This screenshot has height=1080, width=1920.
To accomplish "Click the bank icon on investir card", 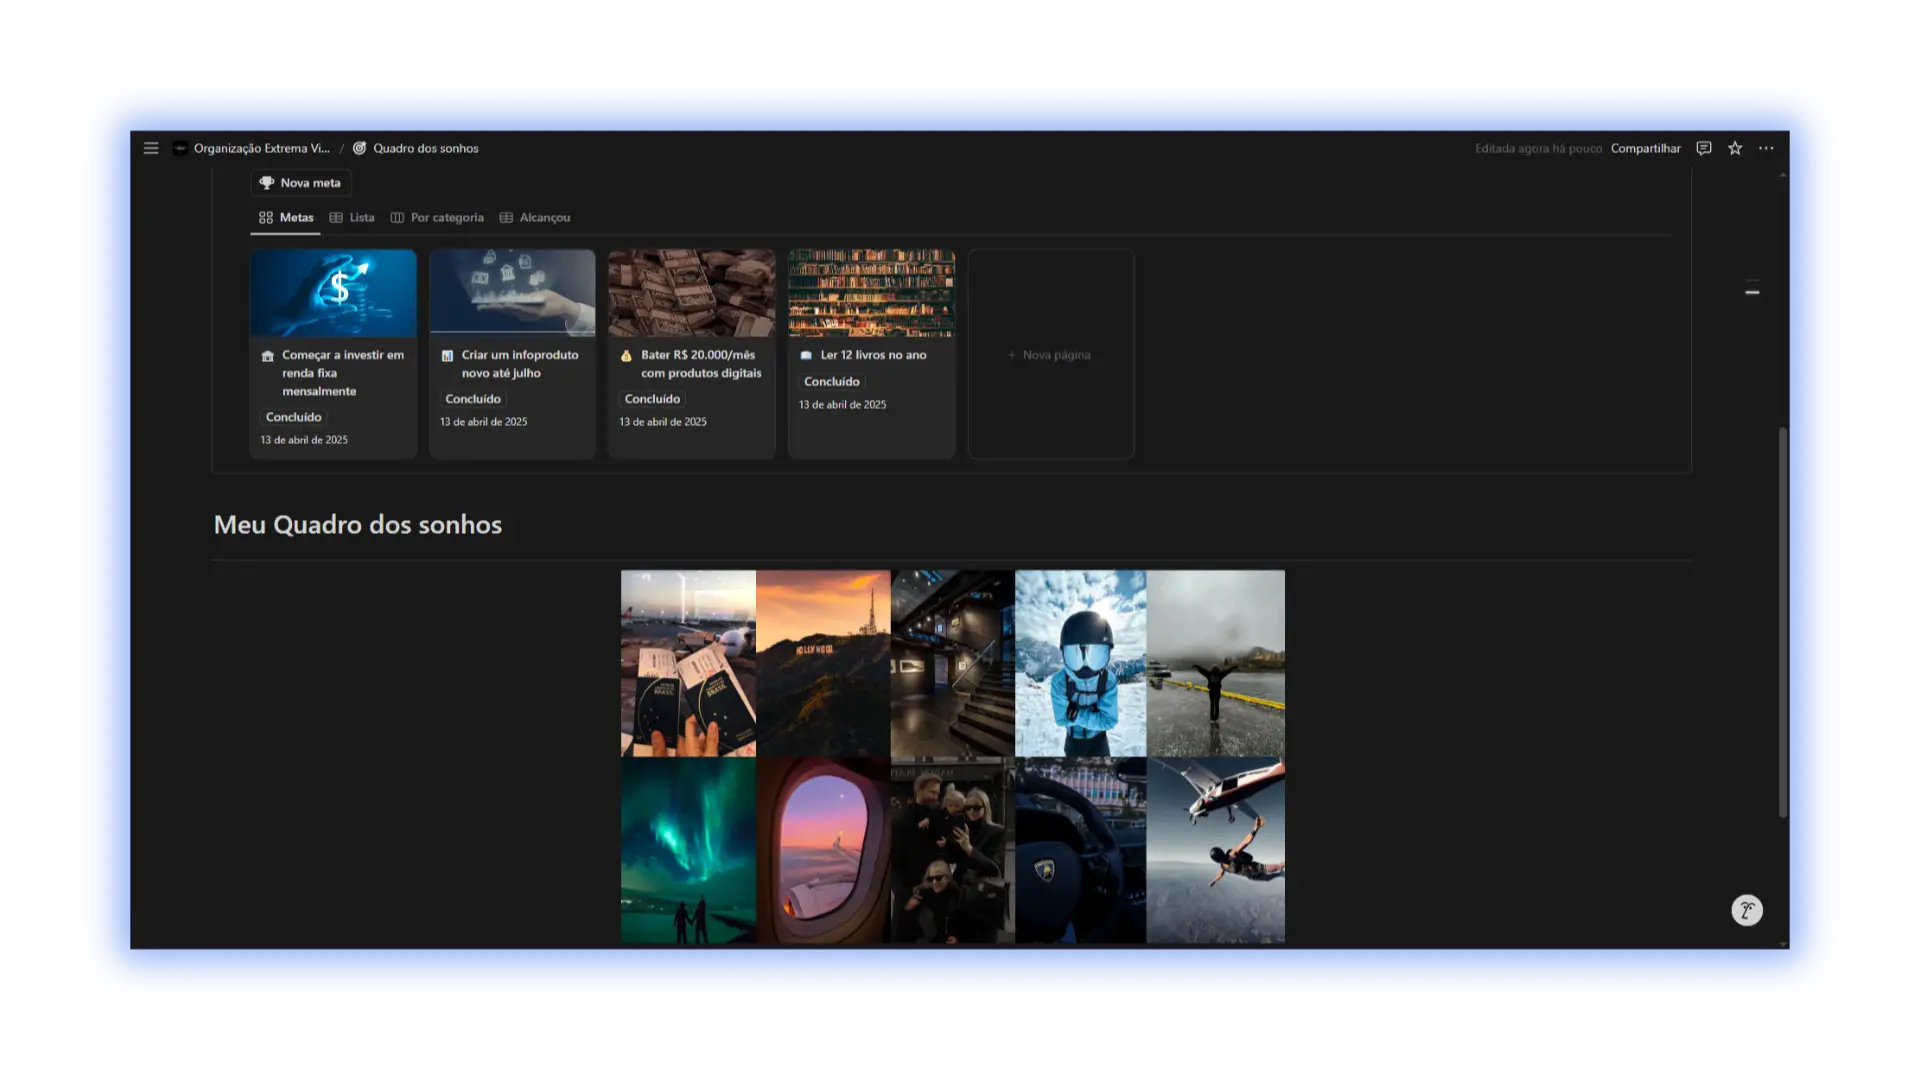I will (x=267, y=356).
